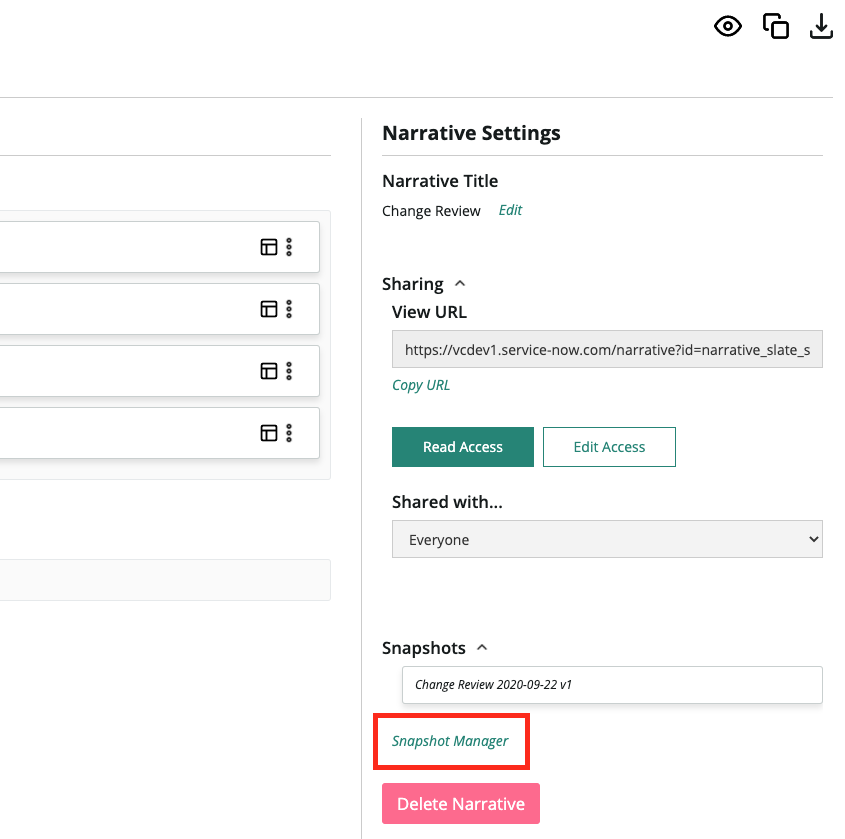
Task: Open the Shared with Everyone dropdown
Action: point(607,539)
